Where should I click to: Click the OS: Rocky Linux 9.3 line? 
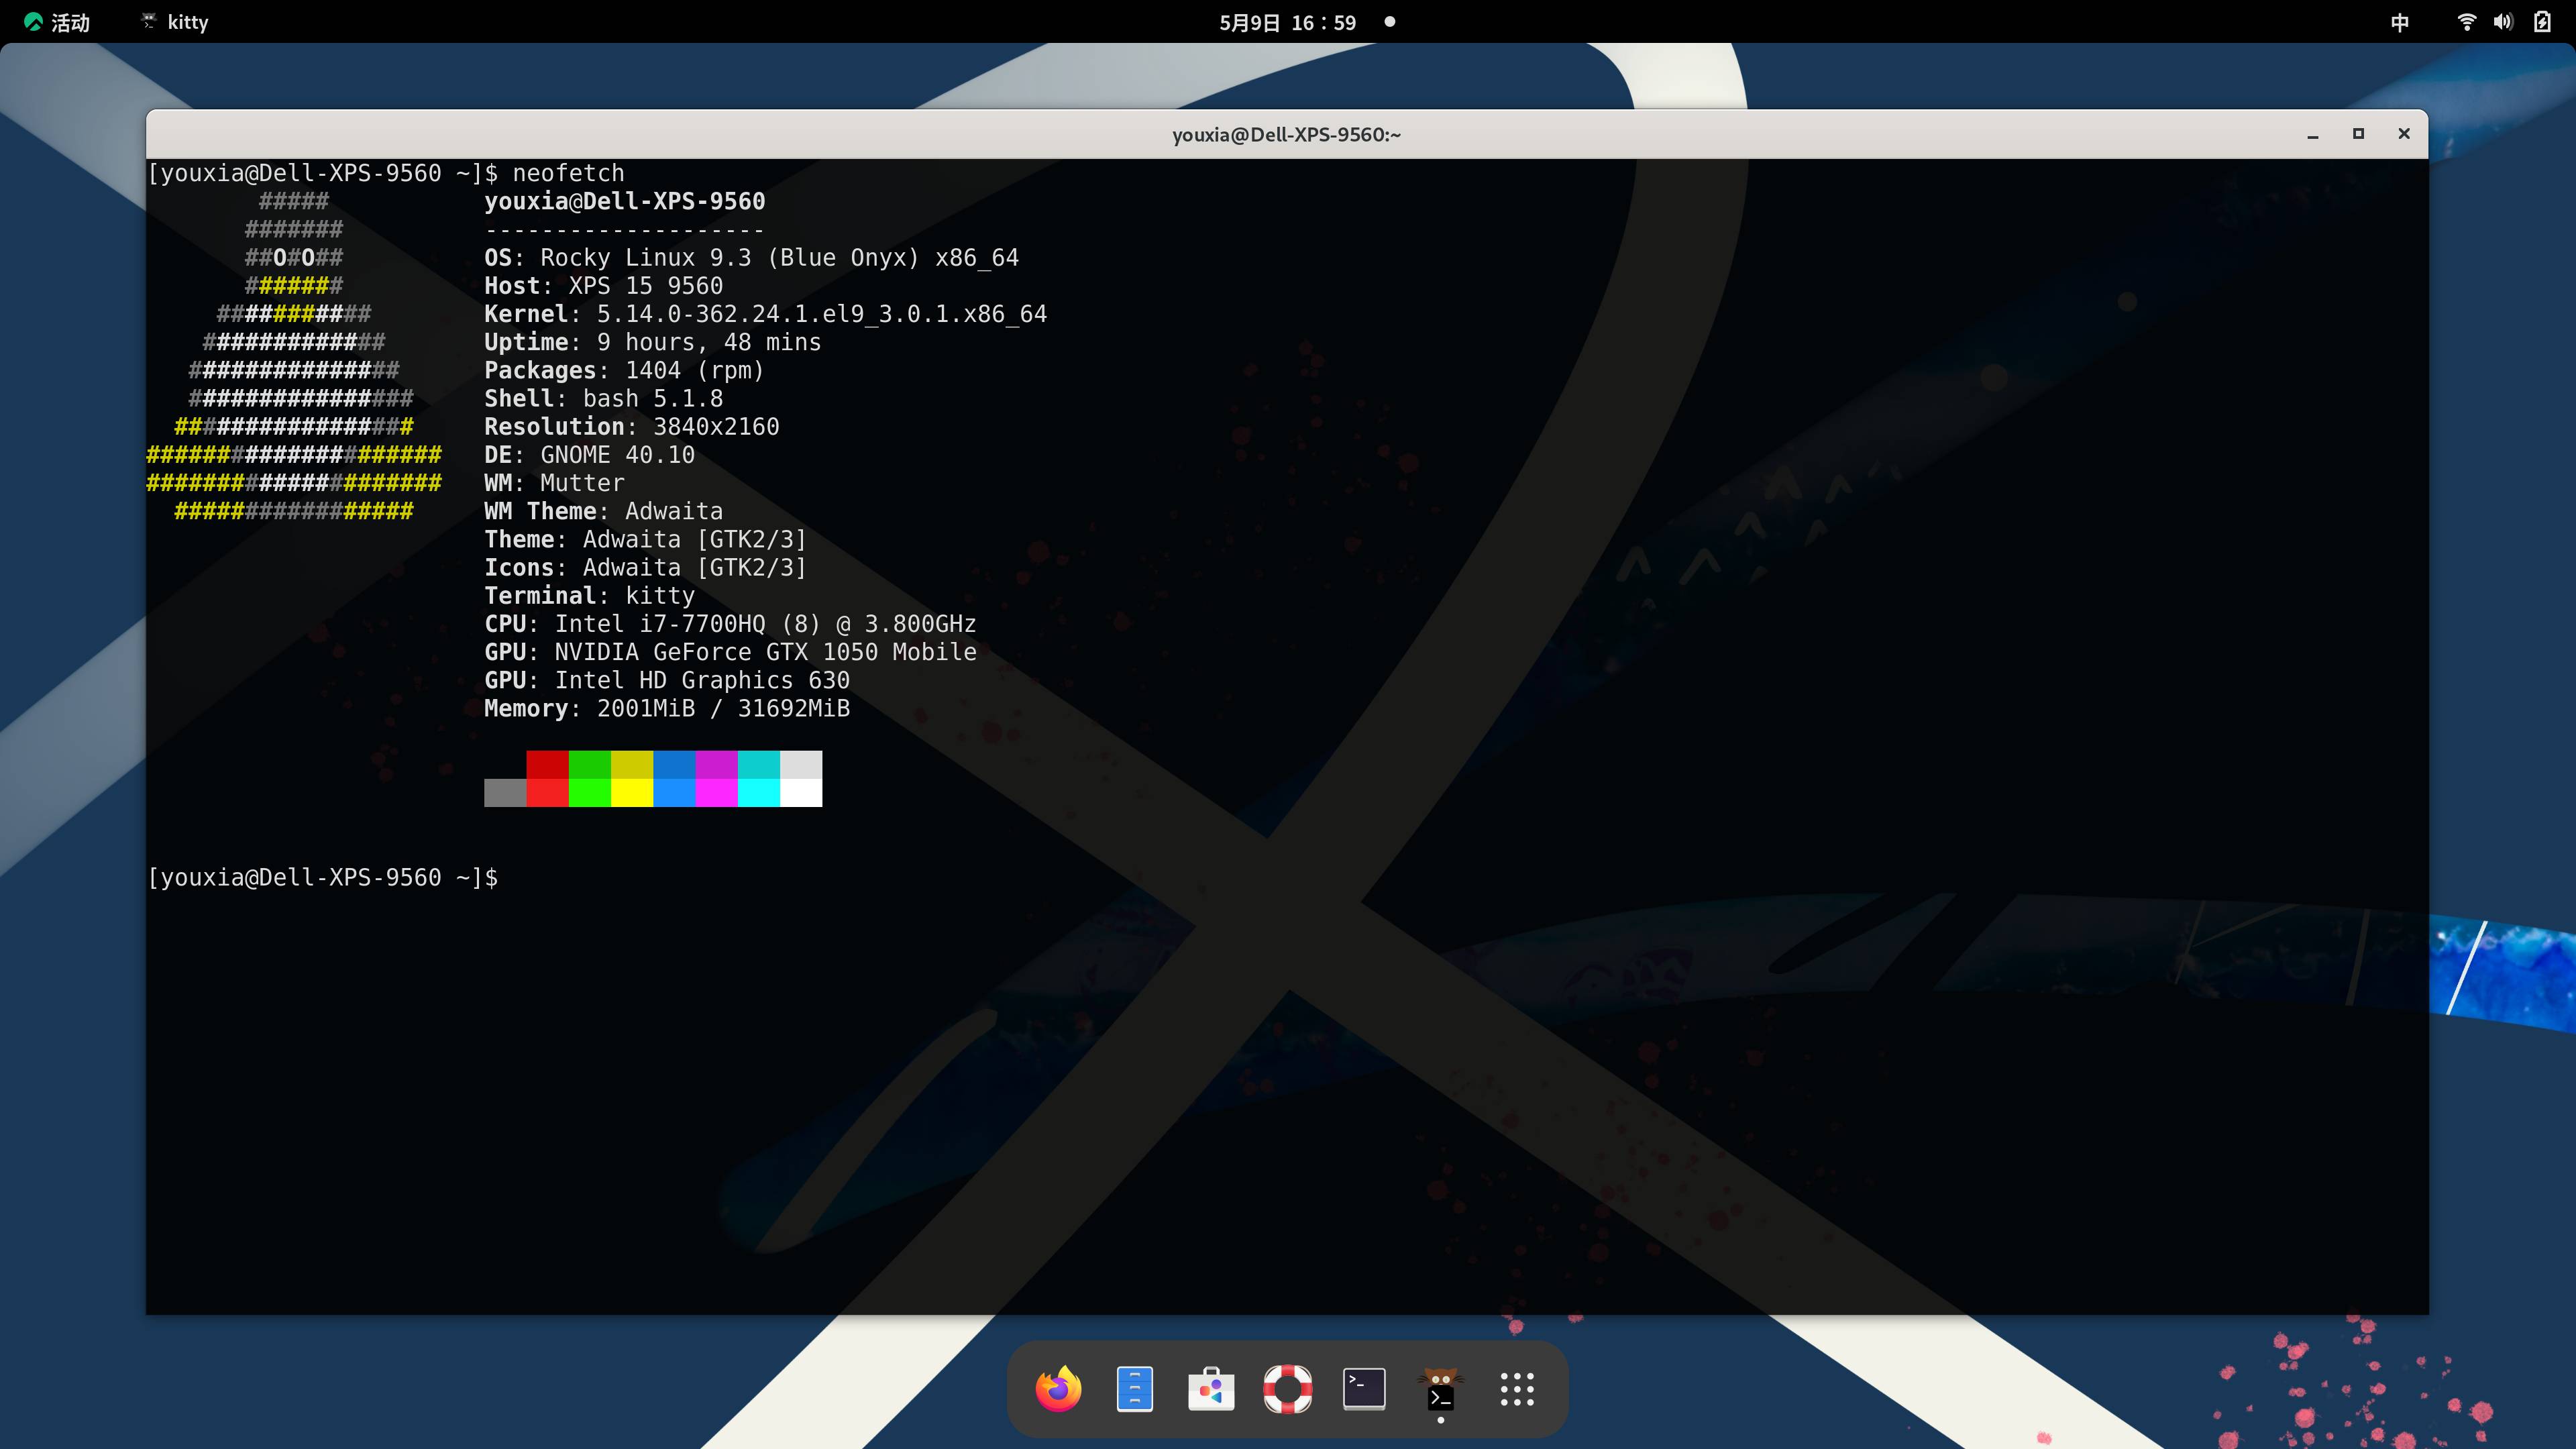751,258
